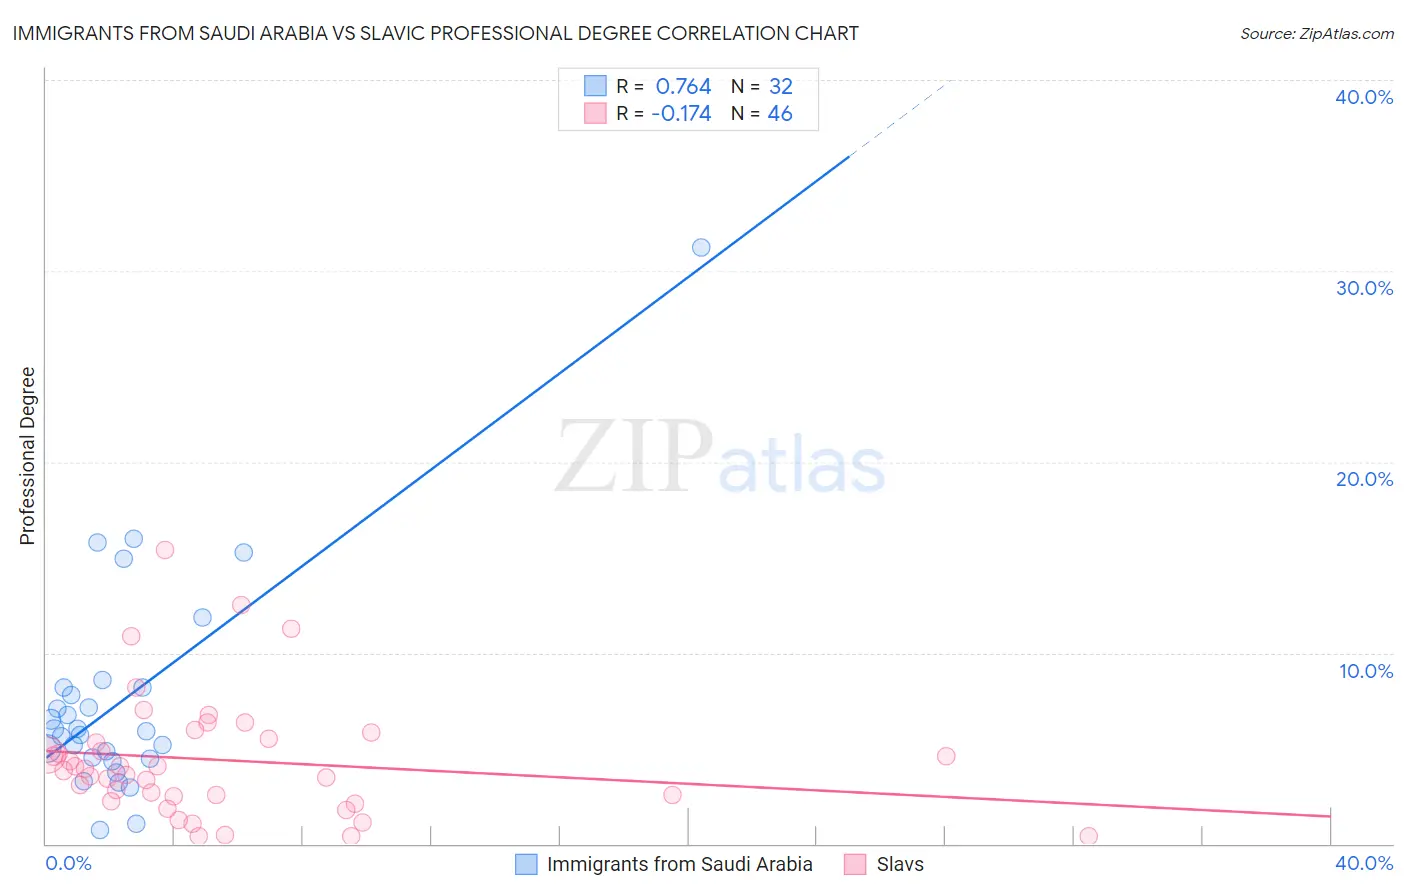Screen dimensions: 1406x892
Task: Click the pink data point near 15%
Action: (x=165, y=550)
